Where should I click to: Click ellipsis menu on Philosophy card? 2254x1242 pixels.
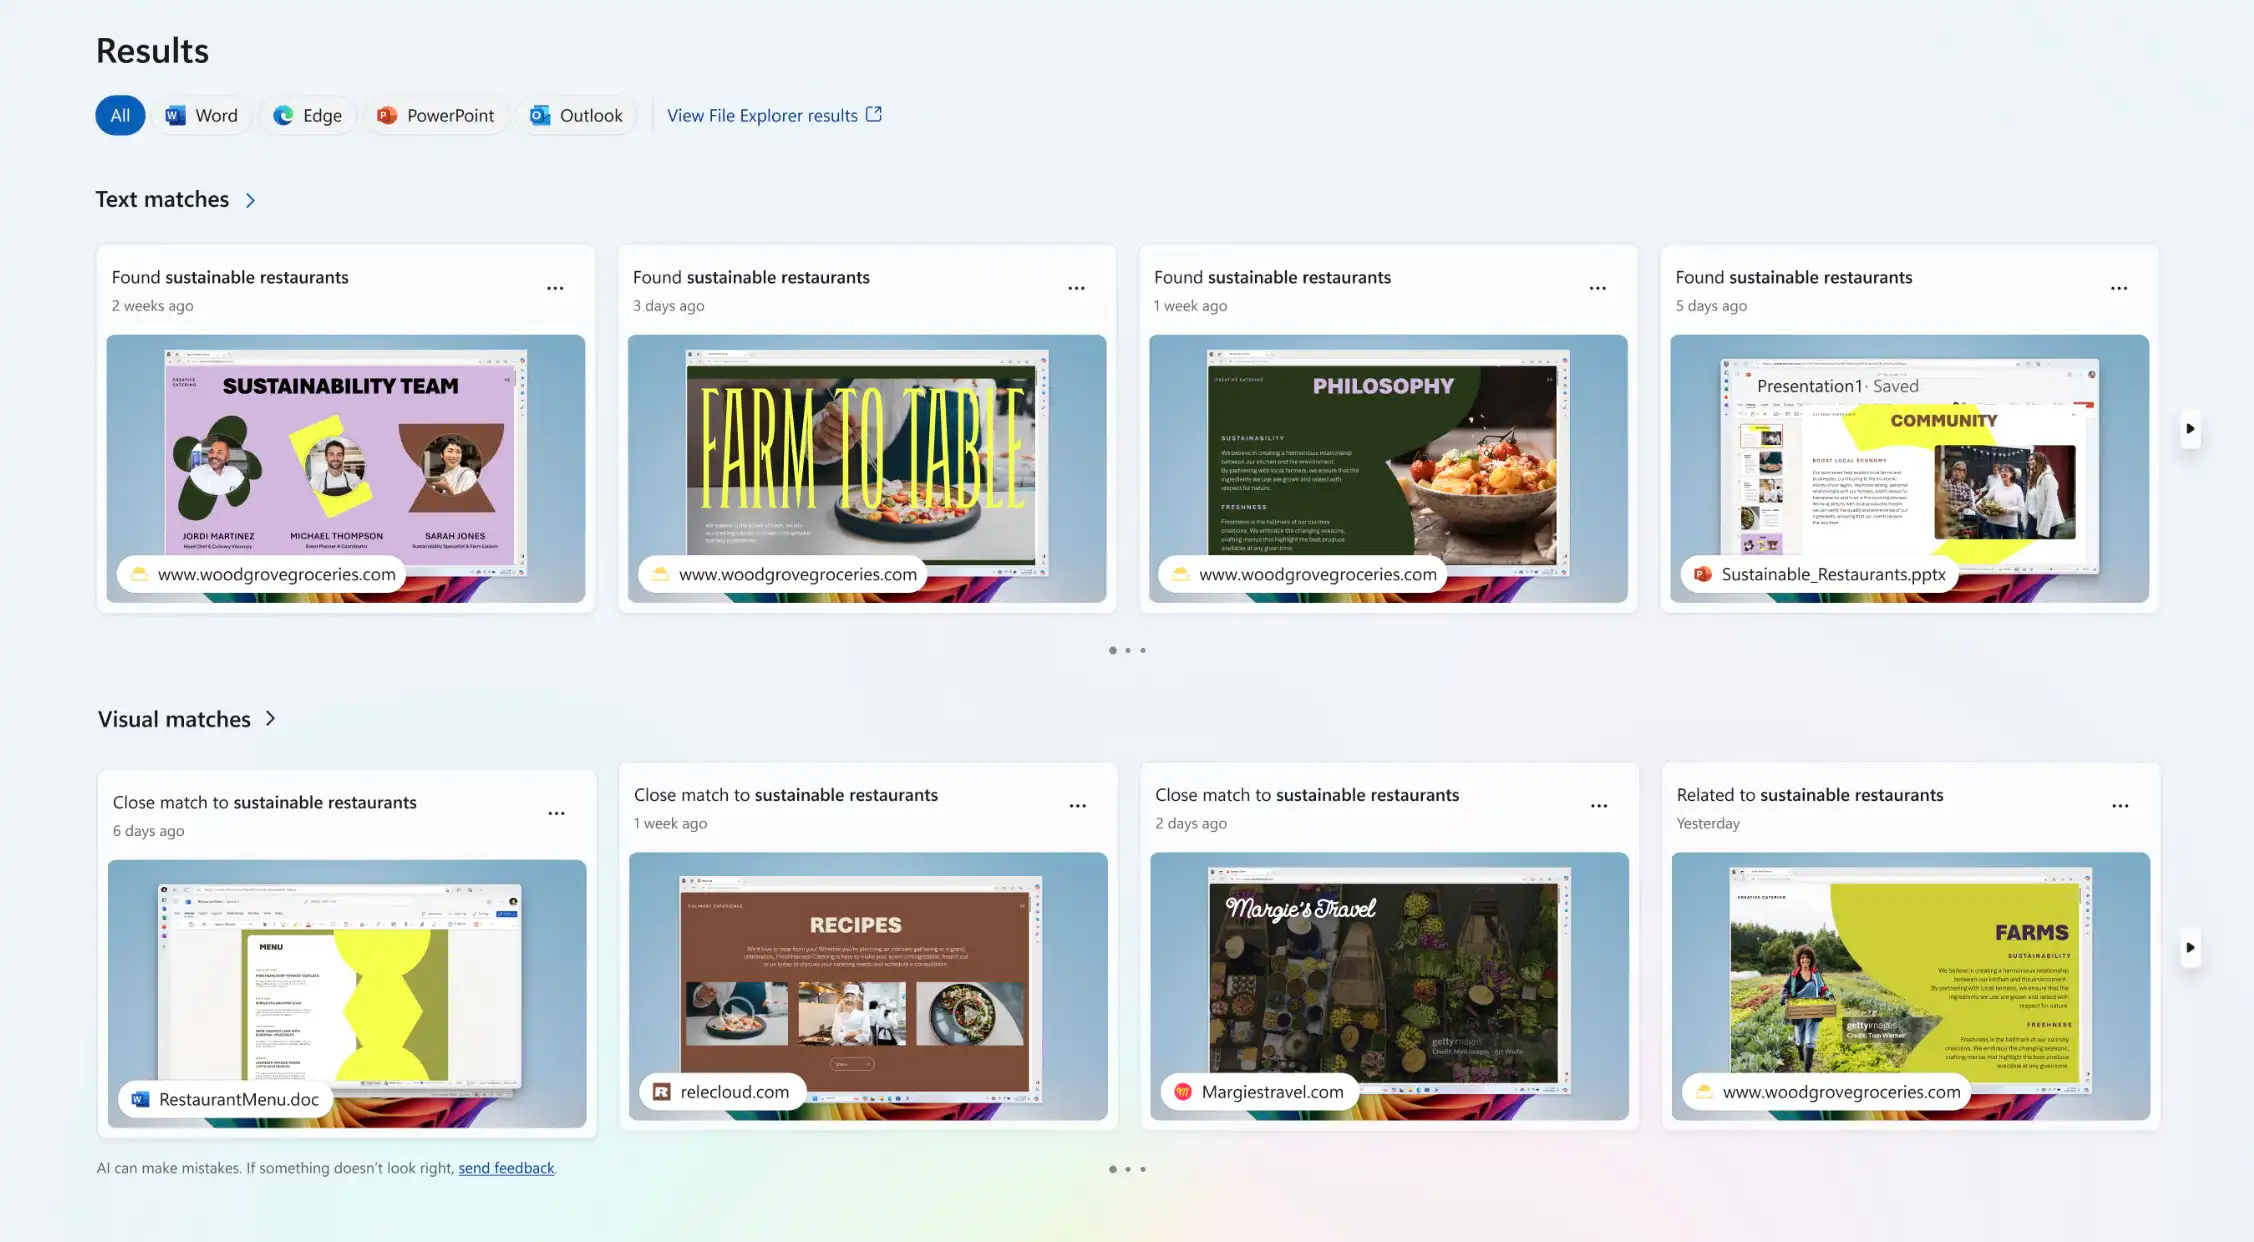(1597, 288)
